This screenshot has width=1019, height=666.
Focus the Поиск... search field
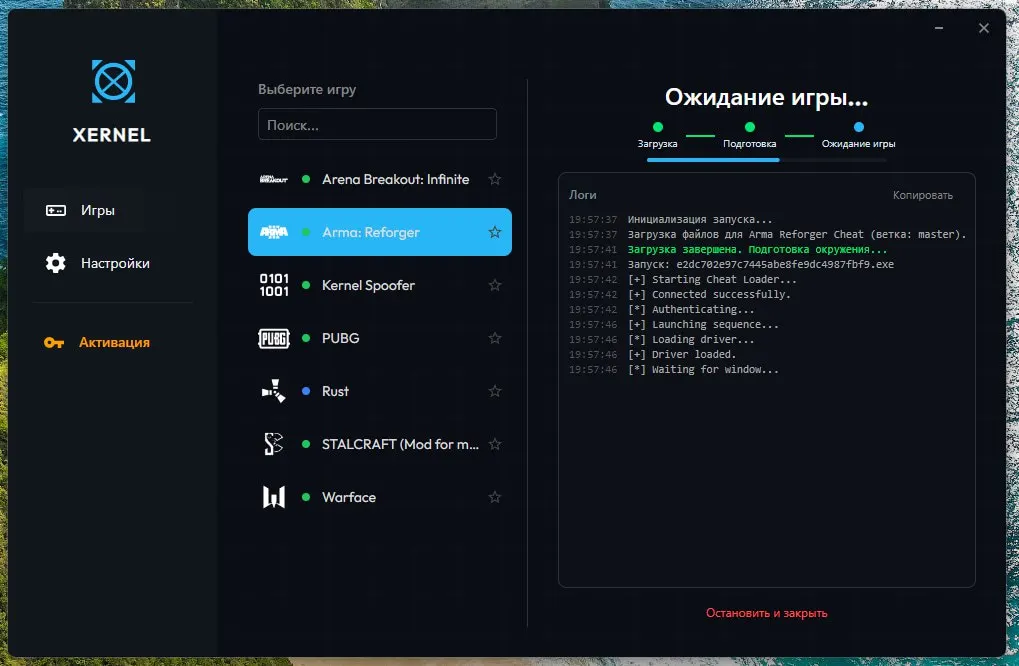pyautogui.click(x=378, y=124)
